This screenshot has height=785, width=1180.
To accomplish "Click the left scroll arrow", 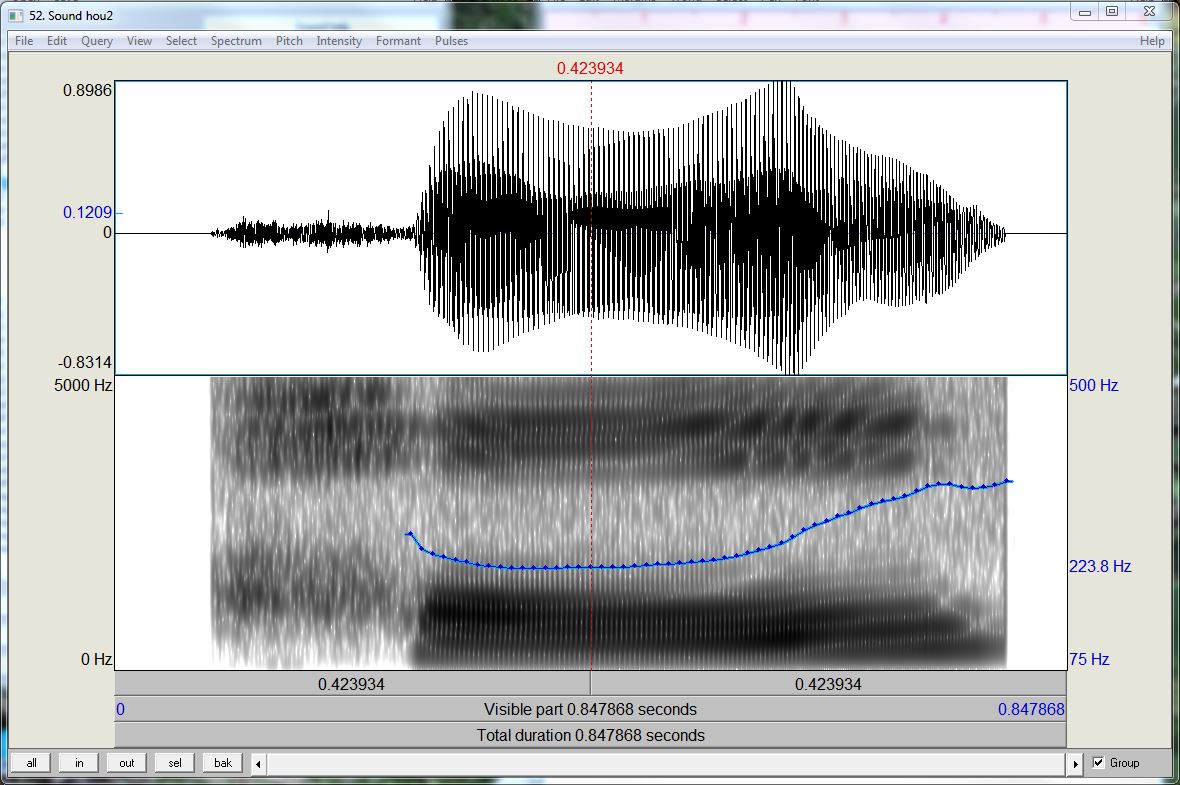I will [258, 764].
